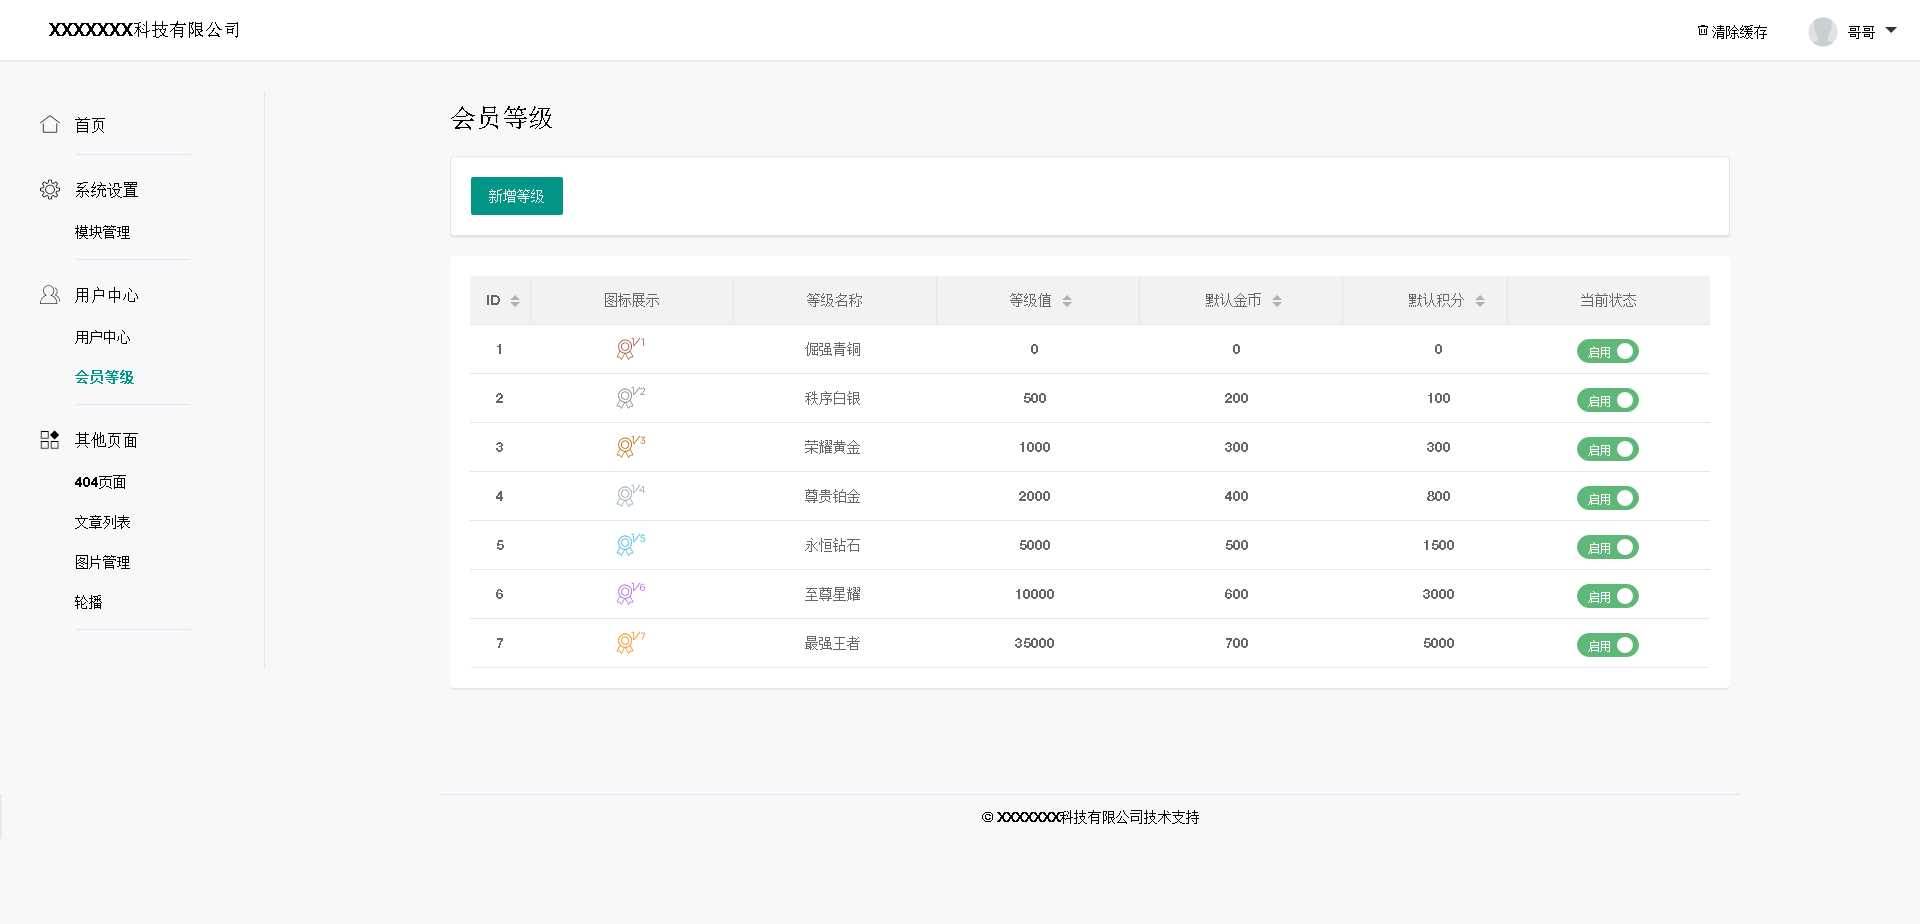Click the pages icon next to 其他页面
Image resolution: width=1920 pixels, height=924 pixels.
click(49, 440)
